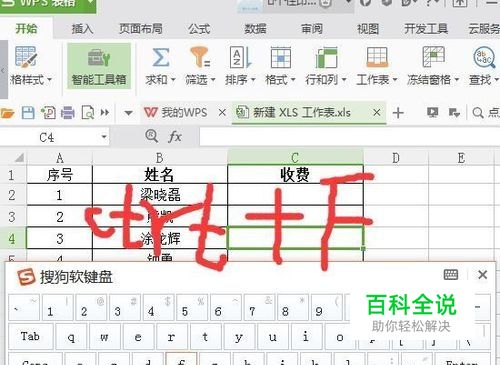Viewport: 500px width, 365px height.
Task: Expand the 求和 dropdown arrow
Action: 173,80
